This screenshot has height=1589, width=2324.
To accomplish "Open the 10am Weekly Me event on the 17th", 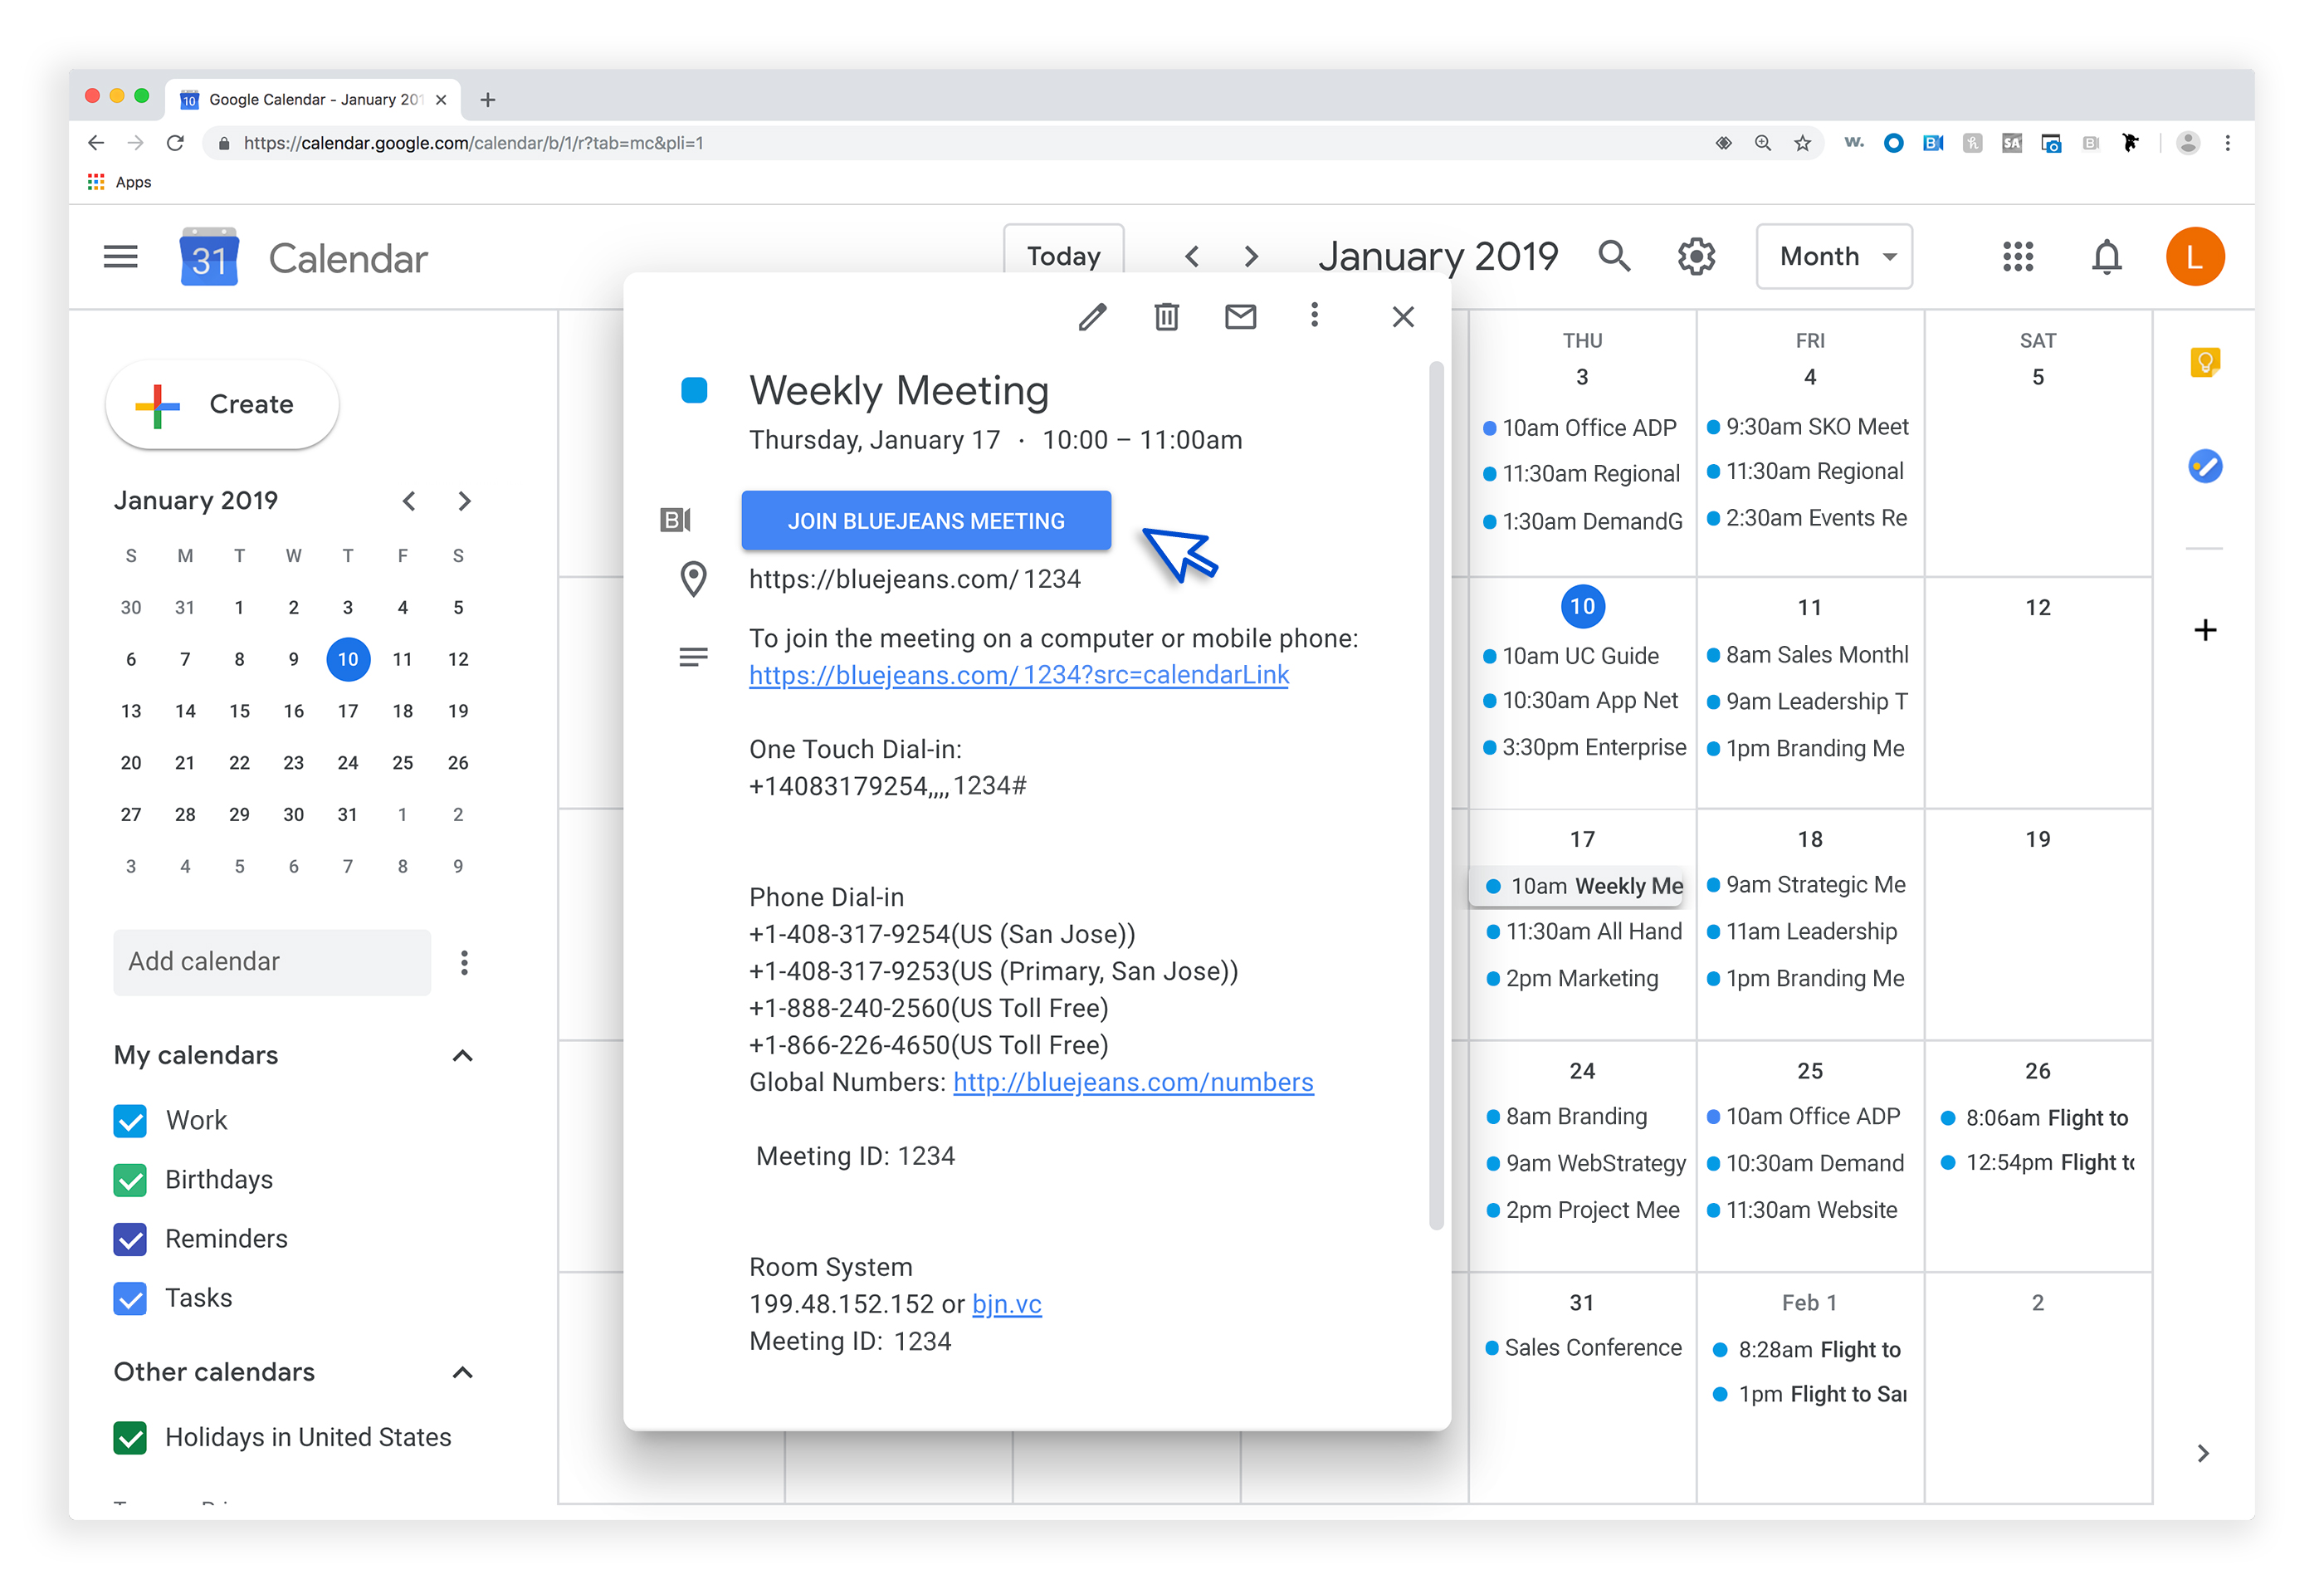I will point(1578,886).
